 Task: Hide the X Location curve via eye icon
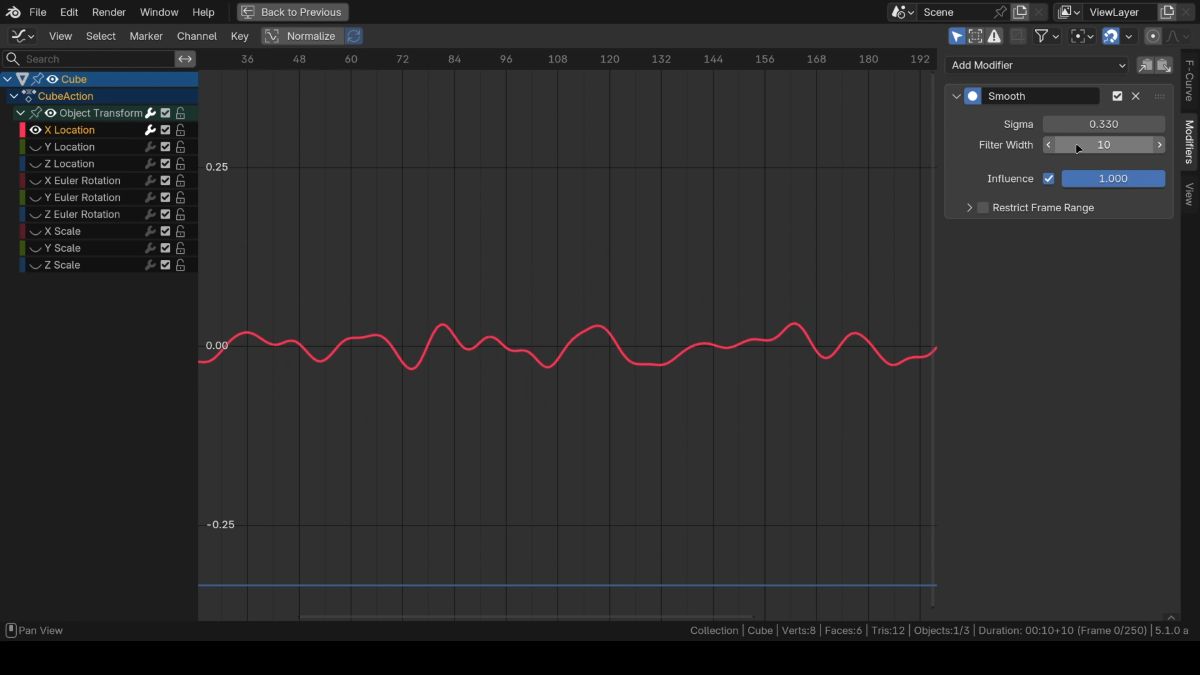pyautogui.click(x=35, y=130)
